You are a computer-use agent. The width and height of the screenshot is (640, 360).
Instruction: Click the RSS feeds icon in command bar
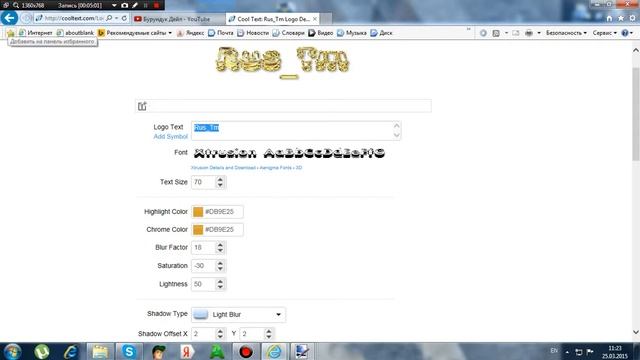tap(496, 33)
